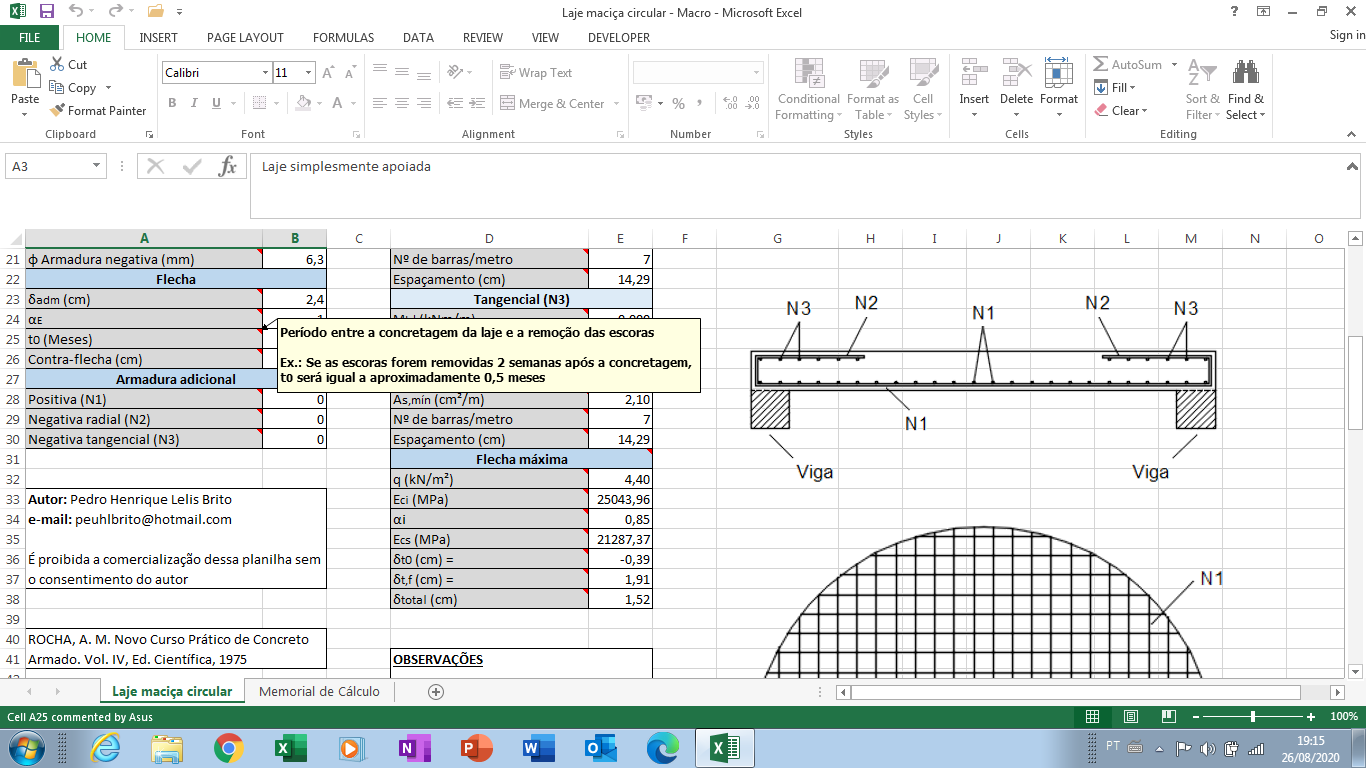Click the Merge & Center button
This screenshot has width=1366, height=768.
click(553, 104)
